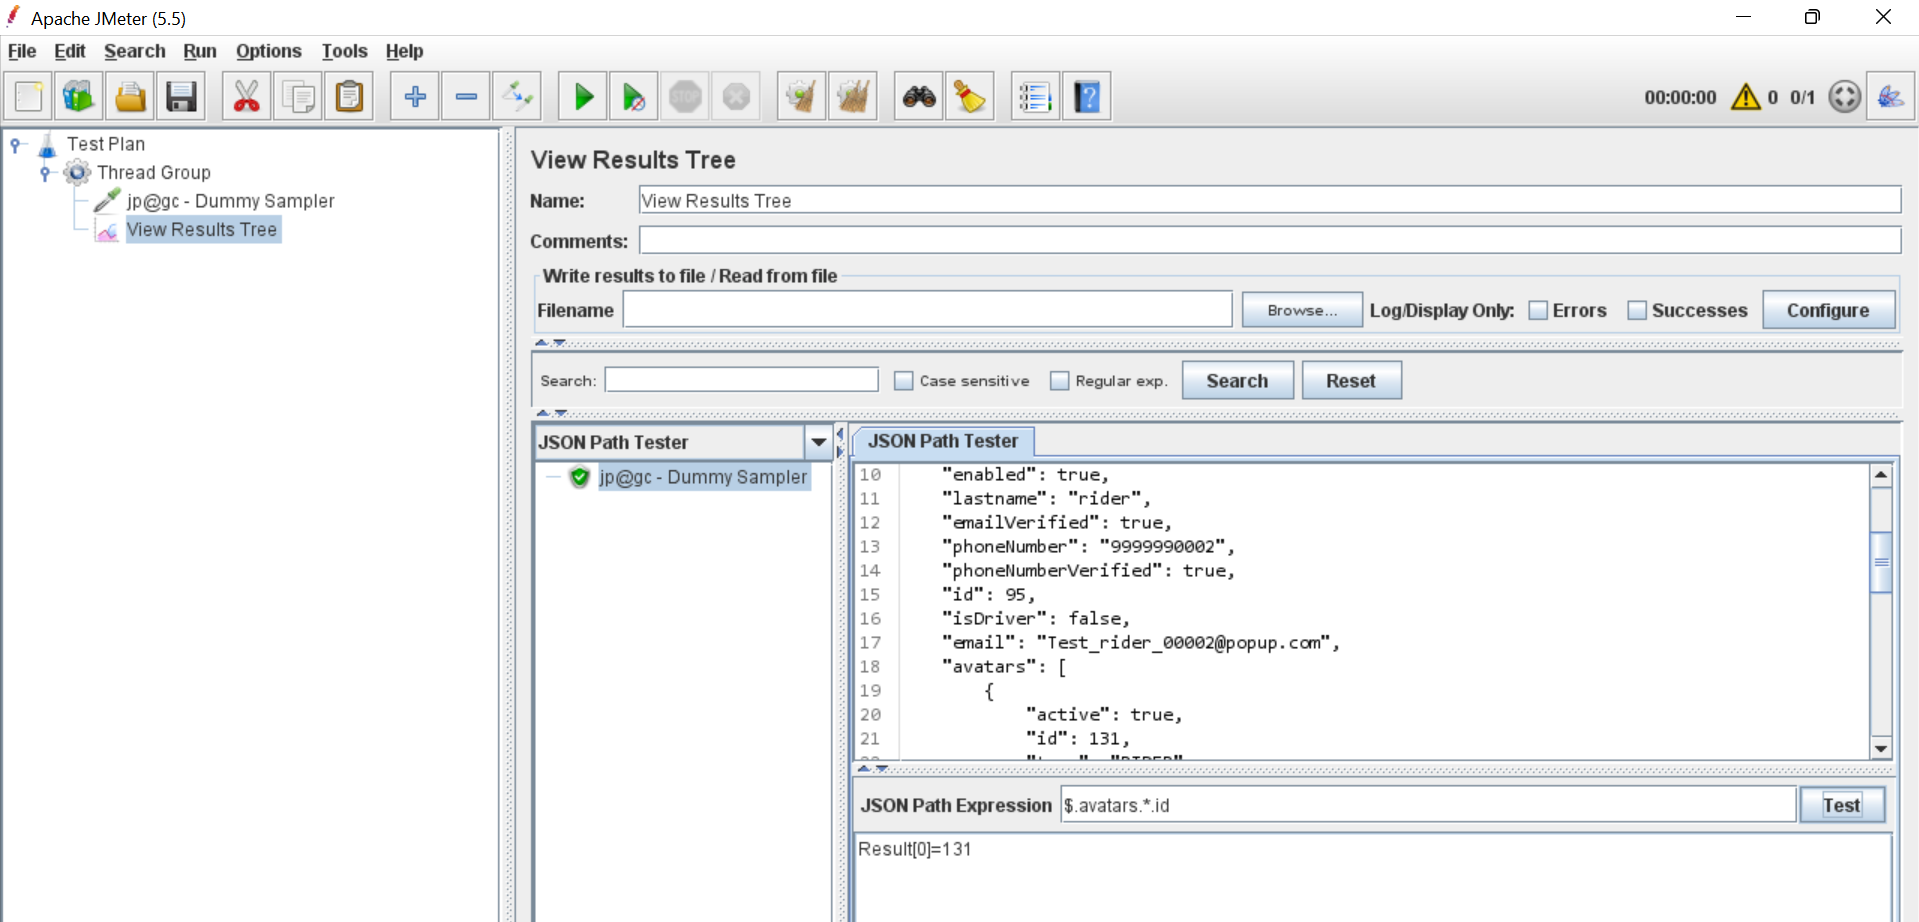Collapse the Thread Group tree node
The image size is (1919, 922).
pyautogui.click(x=45, y=173)
